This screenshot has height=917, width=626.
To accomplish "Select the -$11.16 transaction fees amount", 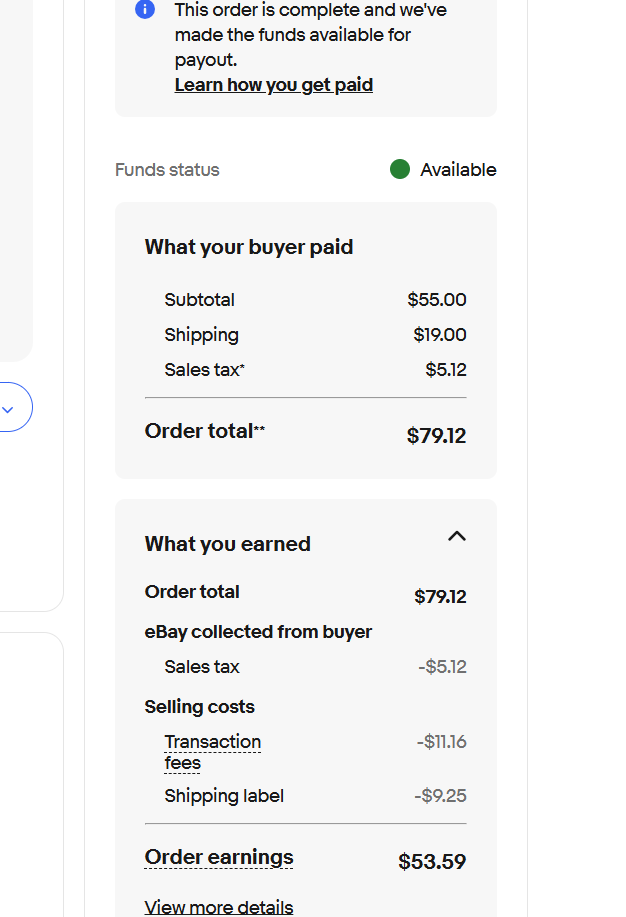I will (442, 742).
